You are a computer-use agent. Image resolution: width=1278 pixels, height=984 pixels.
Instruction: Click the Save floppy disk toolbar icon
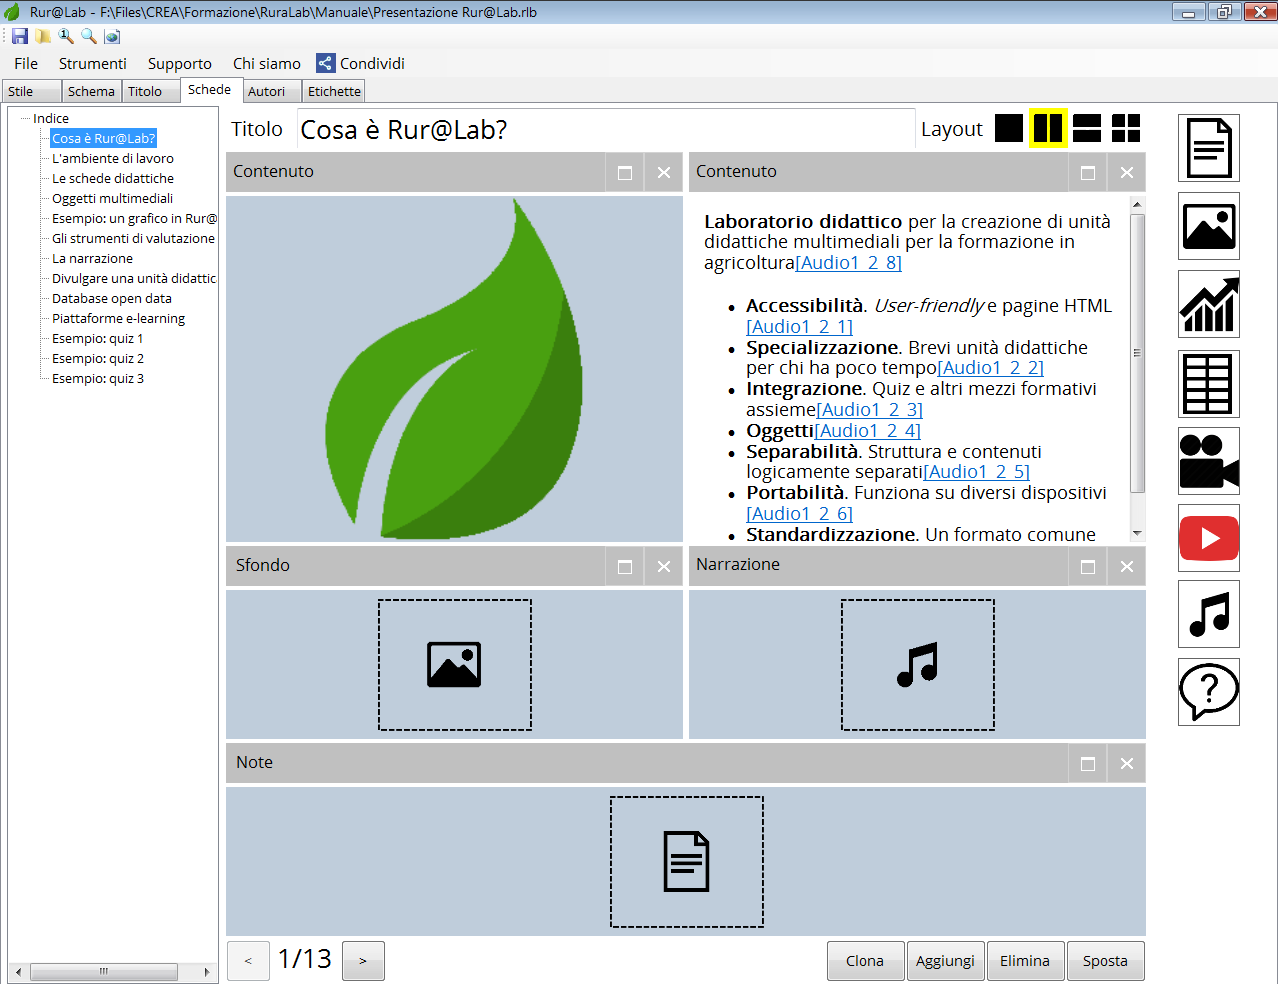pos(20,36)
